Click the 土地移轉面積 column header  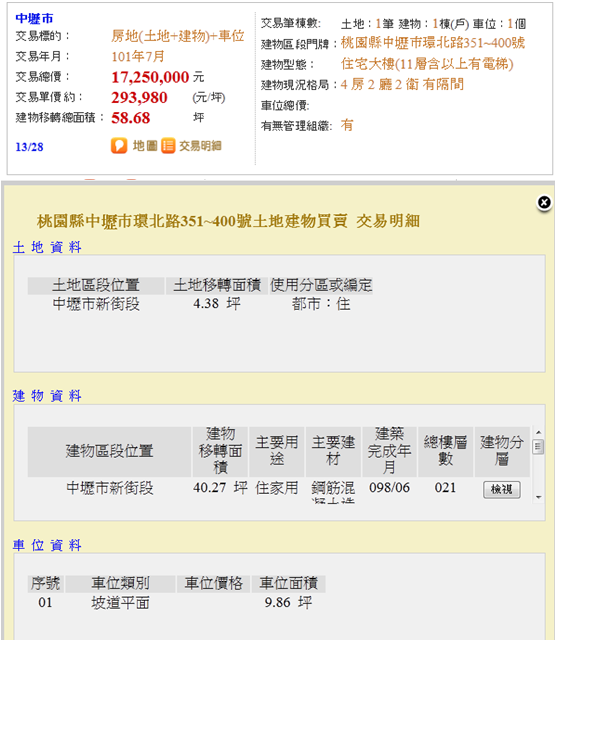tap(217, 285)
